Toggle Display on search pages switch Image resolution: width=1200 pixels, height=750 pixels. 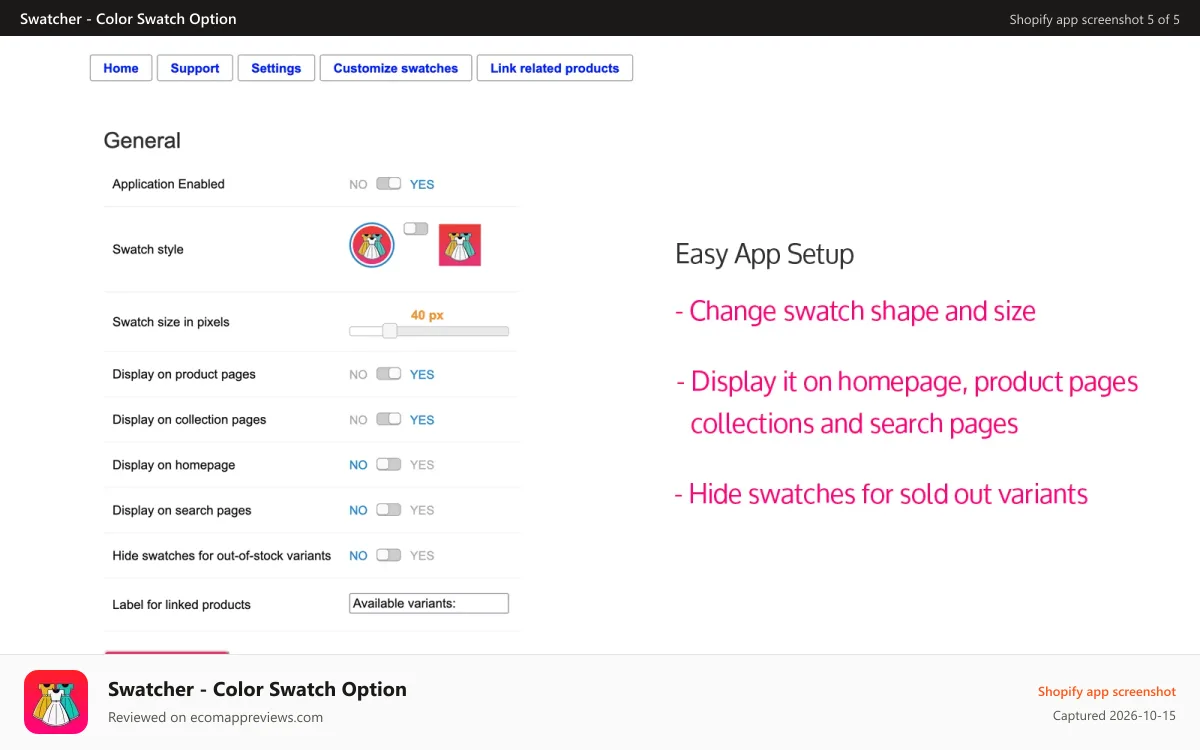(389, 510)
